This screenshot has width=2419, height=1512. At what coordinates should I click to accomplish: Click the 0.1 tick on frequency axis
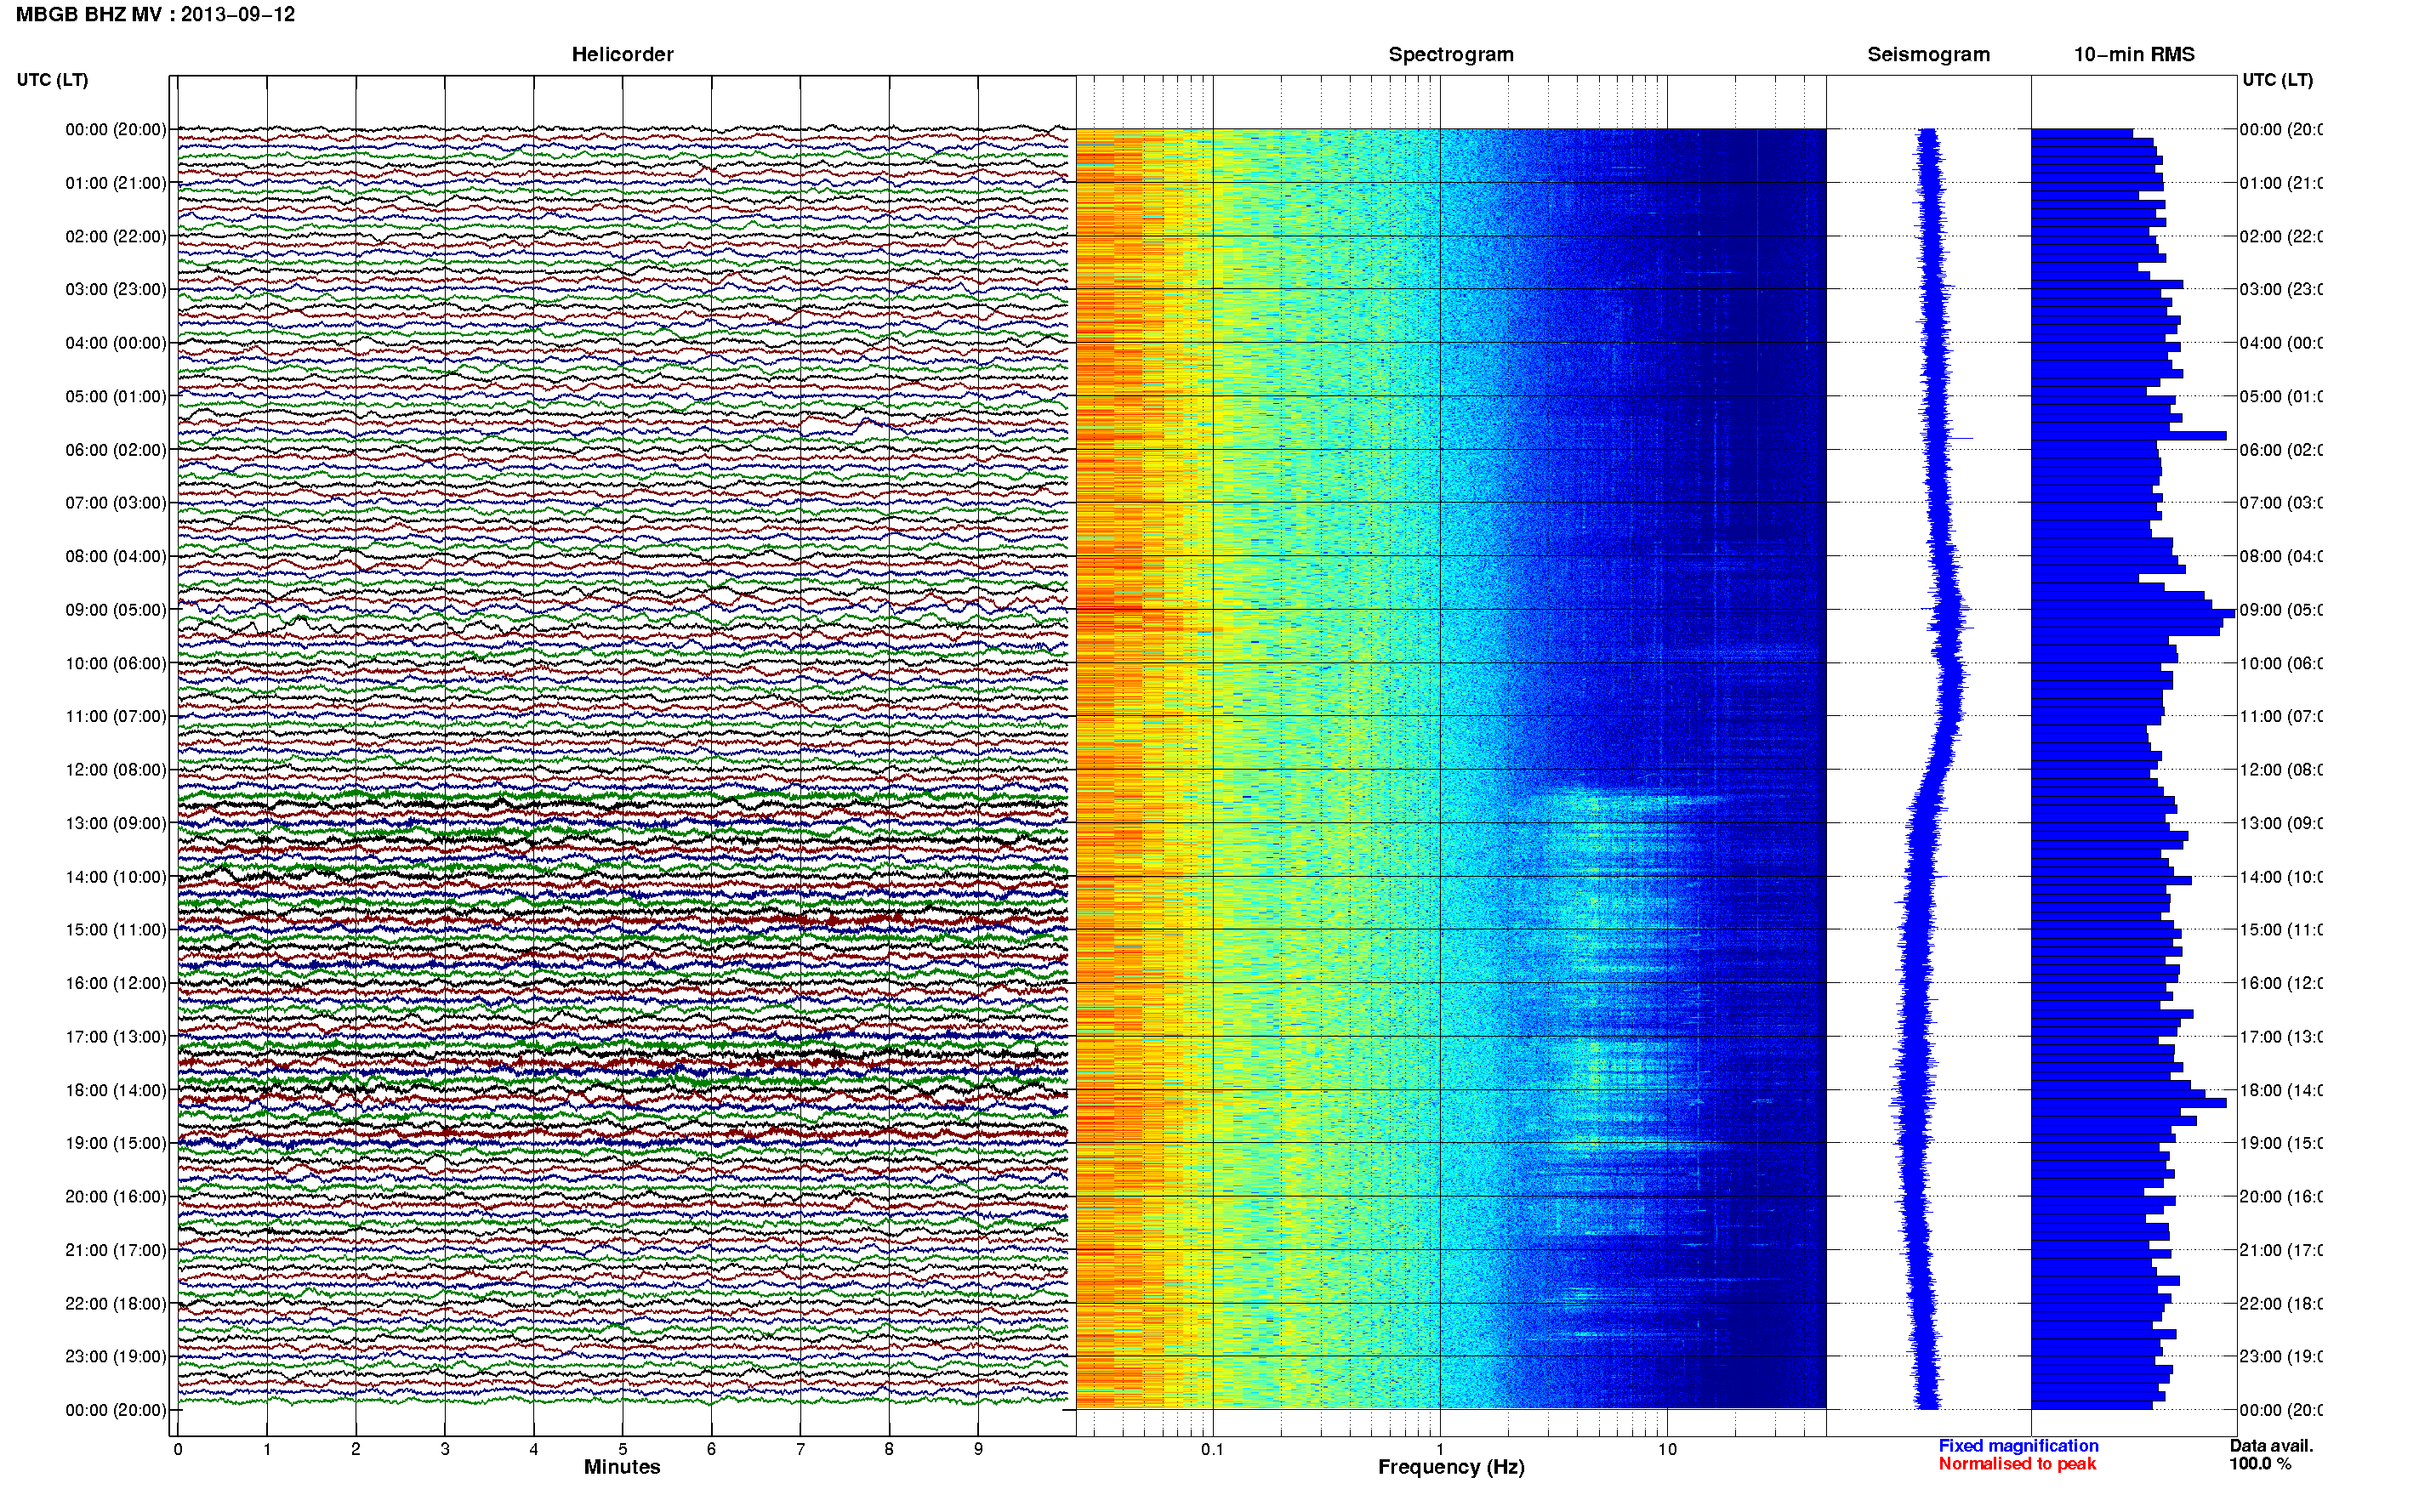(x=1212, y=1449)
